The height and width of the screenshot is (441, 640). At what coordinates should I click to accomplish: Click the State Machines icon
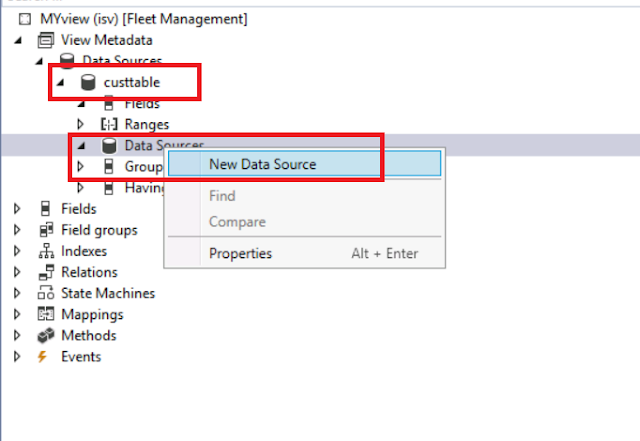pos(45,293)
